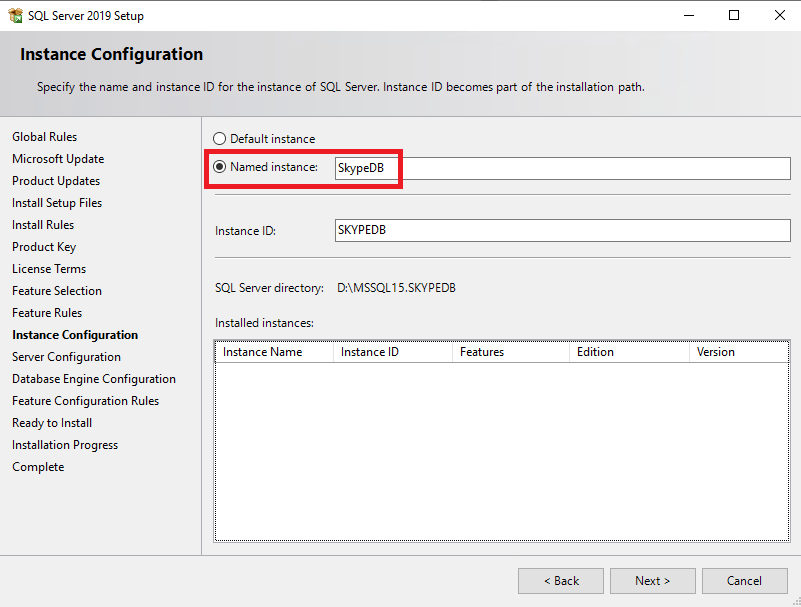The image size is (801, 607).
Task: Close the SQL Server Setup window
Action: pos(780,15)
